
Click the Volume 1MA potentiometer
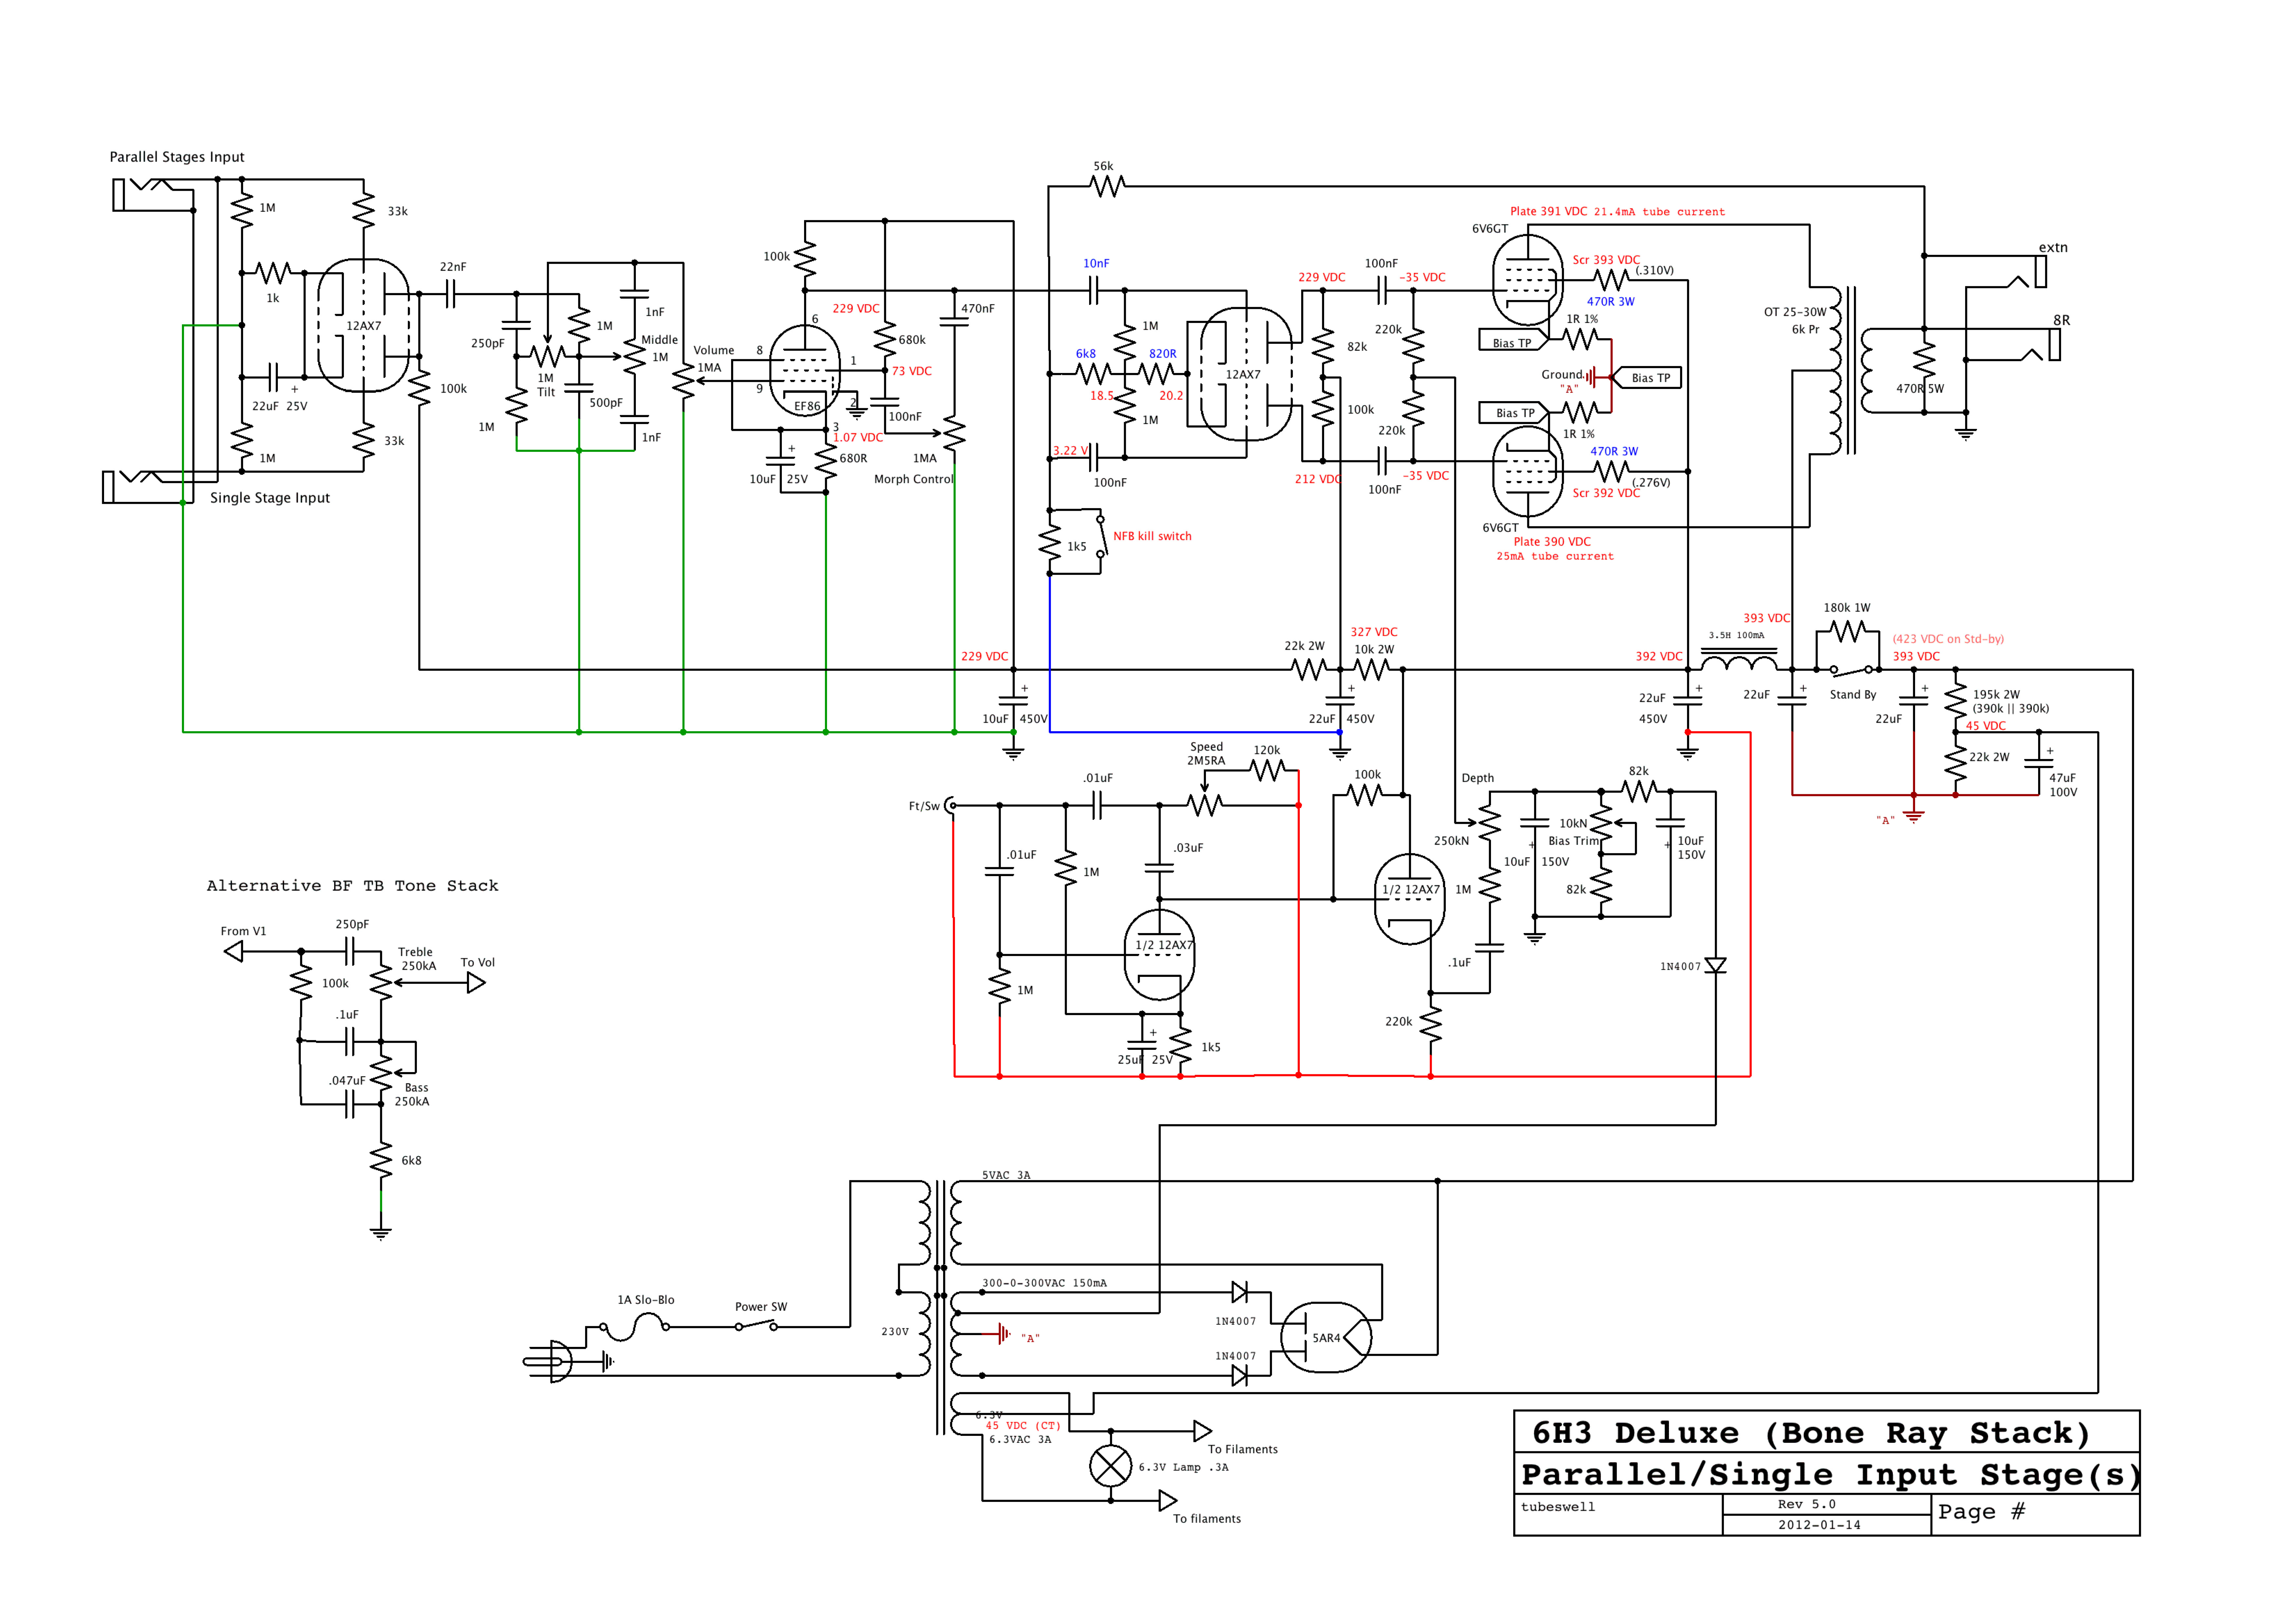[x=683, y=381]
